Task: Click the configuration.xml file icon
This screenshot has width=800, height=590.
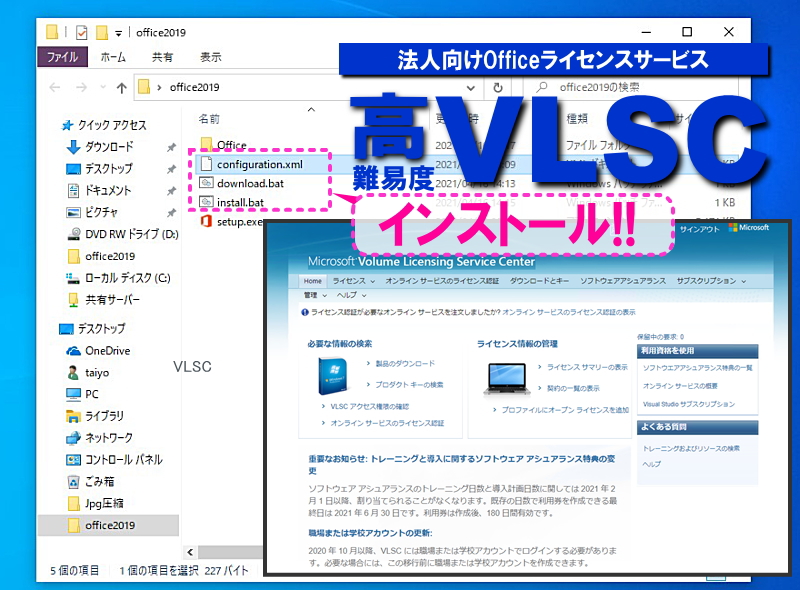Action: (x=206, y=164)
